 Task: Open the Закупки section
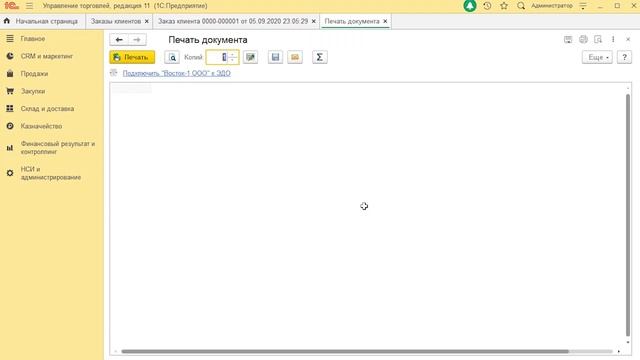coord(33,91)
